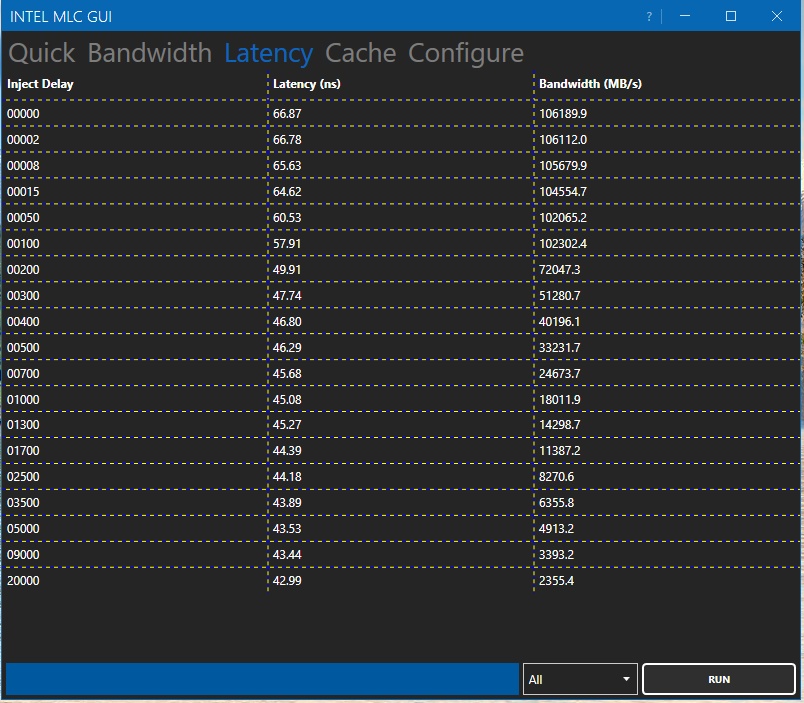This screenshot has width=804, height=703.
Task: Select bandwidth value 102302.4
Action: click(x=563, y=244)
